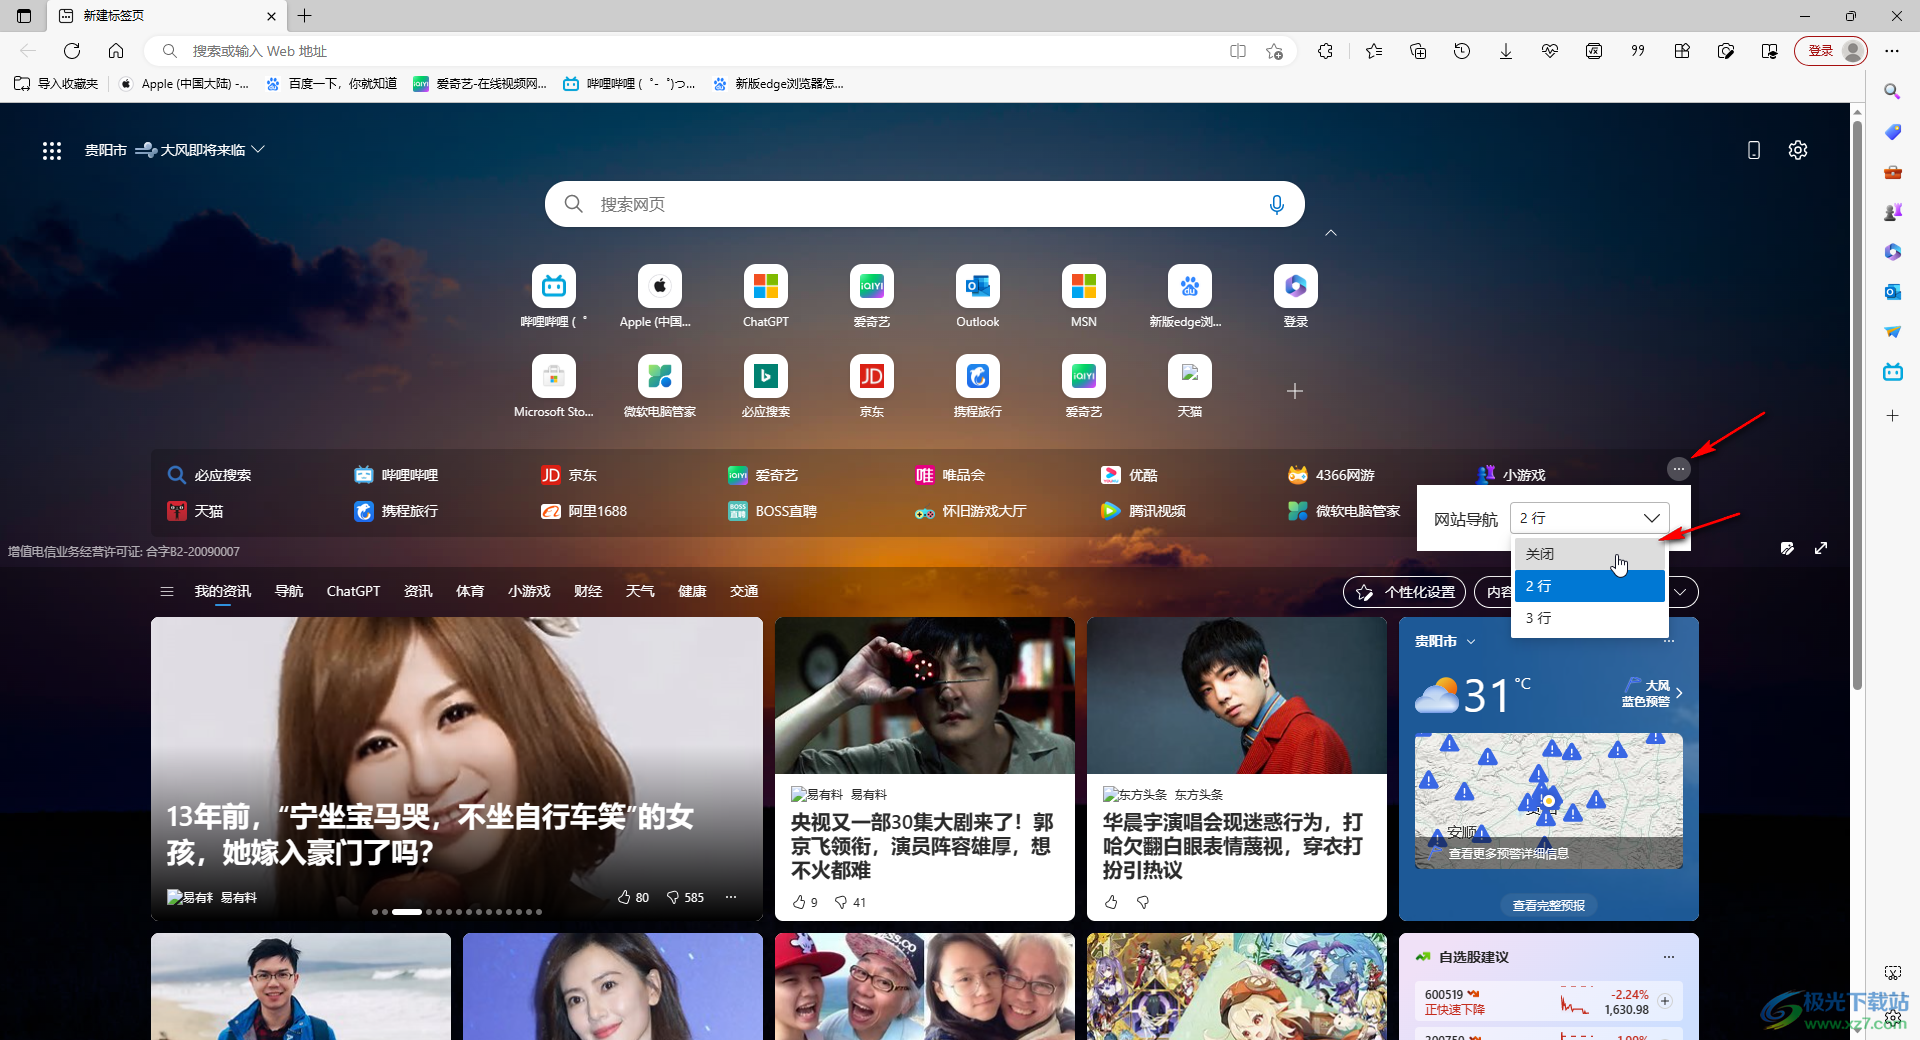
Task: Go to the browser home page
Action: click(x=116, y=51)
